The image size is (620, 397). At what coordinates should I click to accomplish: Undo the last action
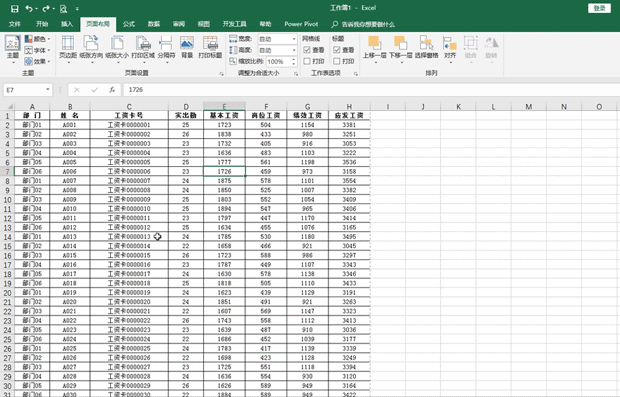(x=28, y=8)
